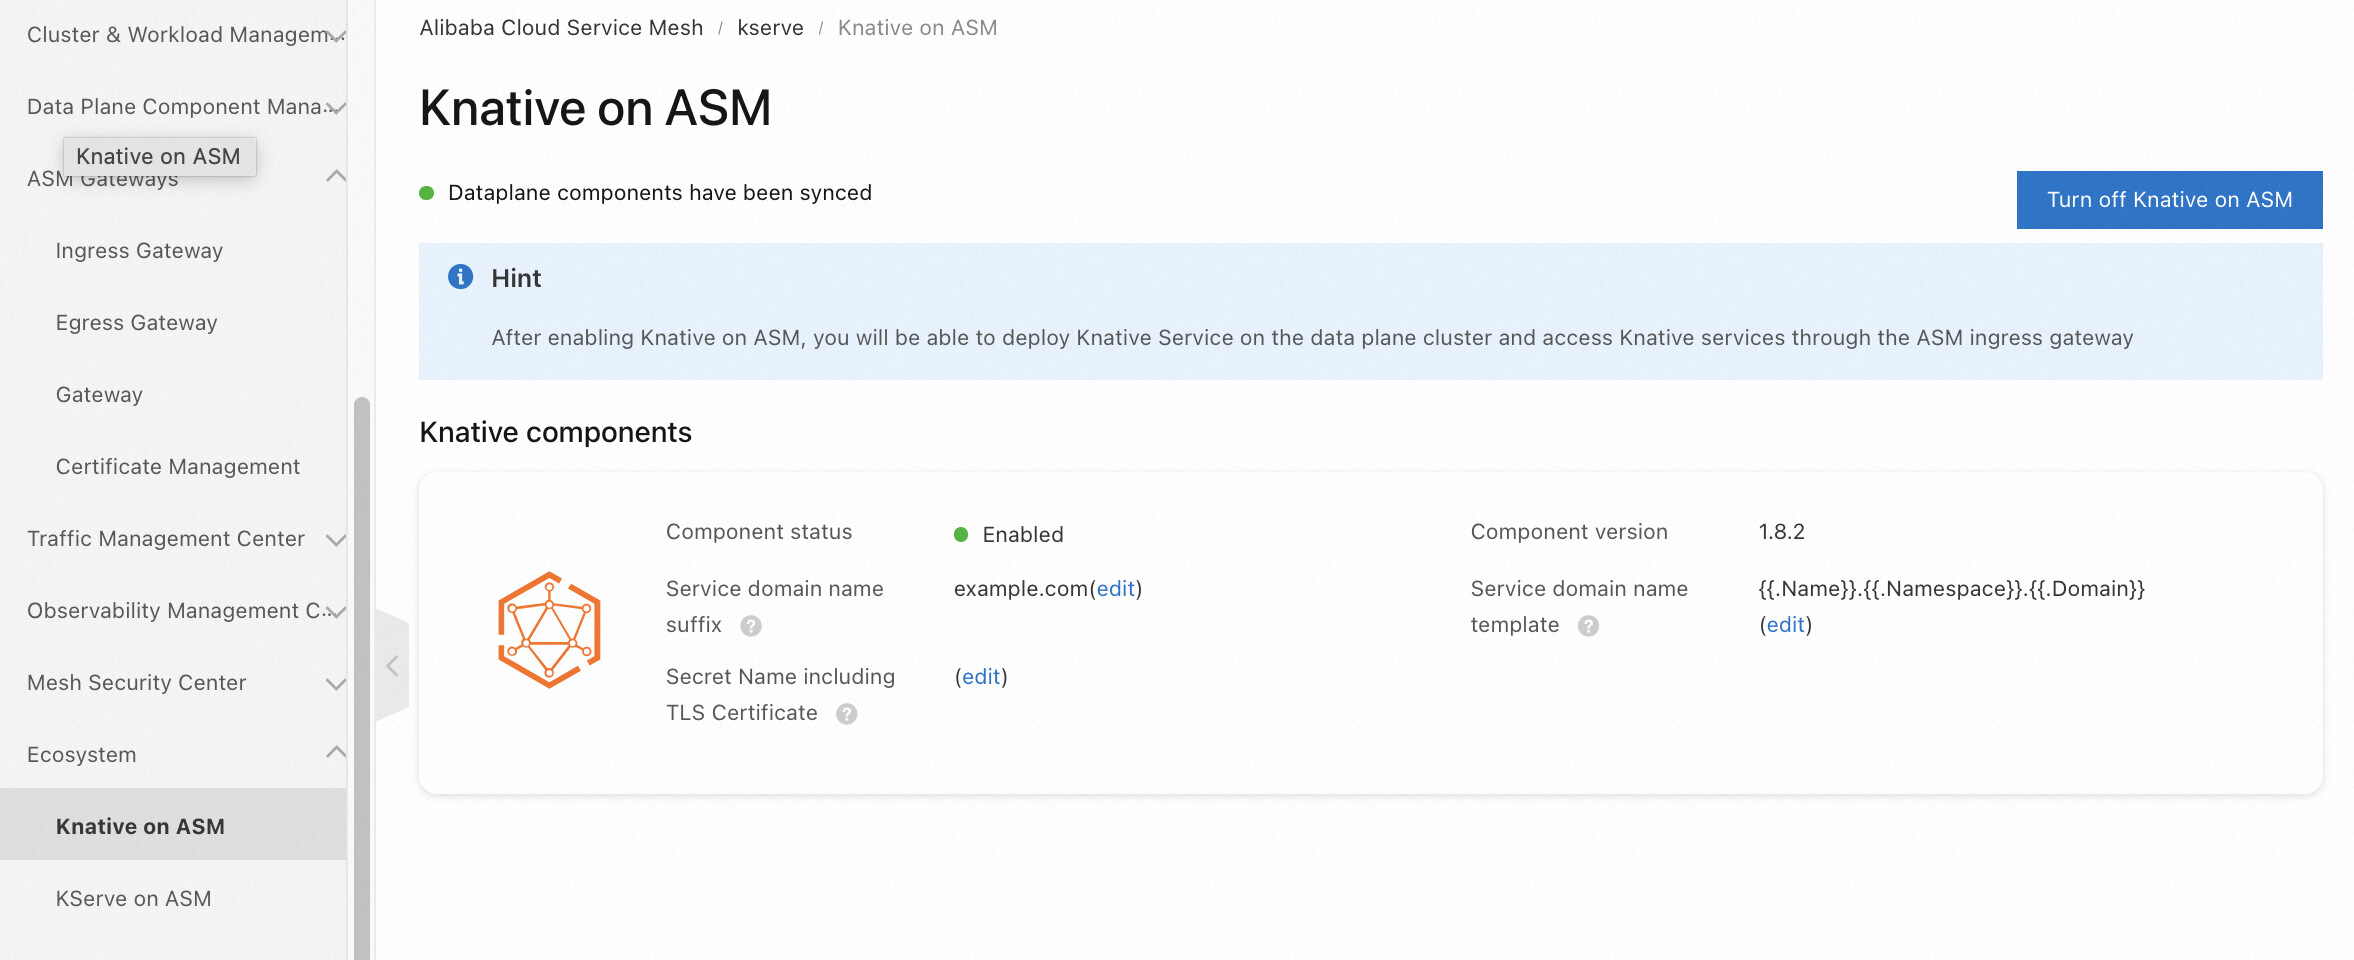2354x960 pixels.
Task: Click the Component version value 1.8.2
Action: coord(1782,532)
